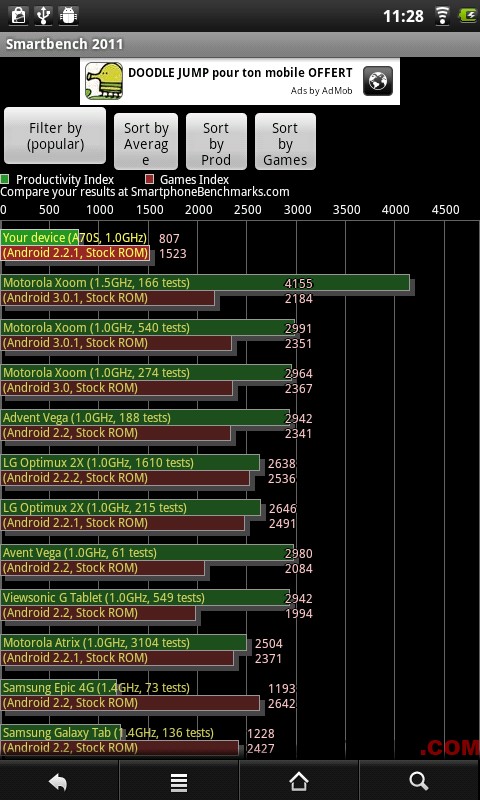Select Avent Vega 61 tests productivity bar
Image resolution: width=480 pixels, height=800 pixels.
click(x=147, y=553)
